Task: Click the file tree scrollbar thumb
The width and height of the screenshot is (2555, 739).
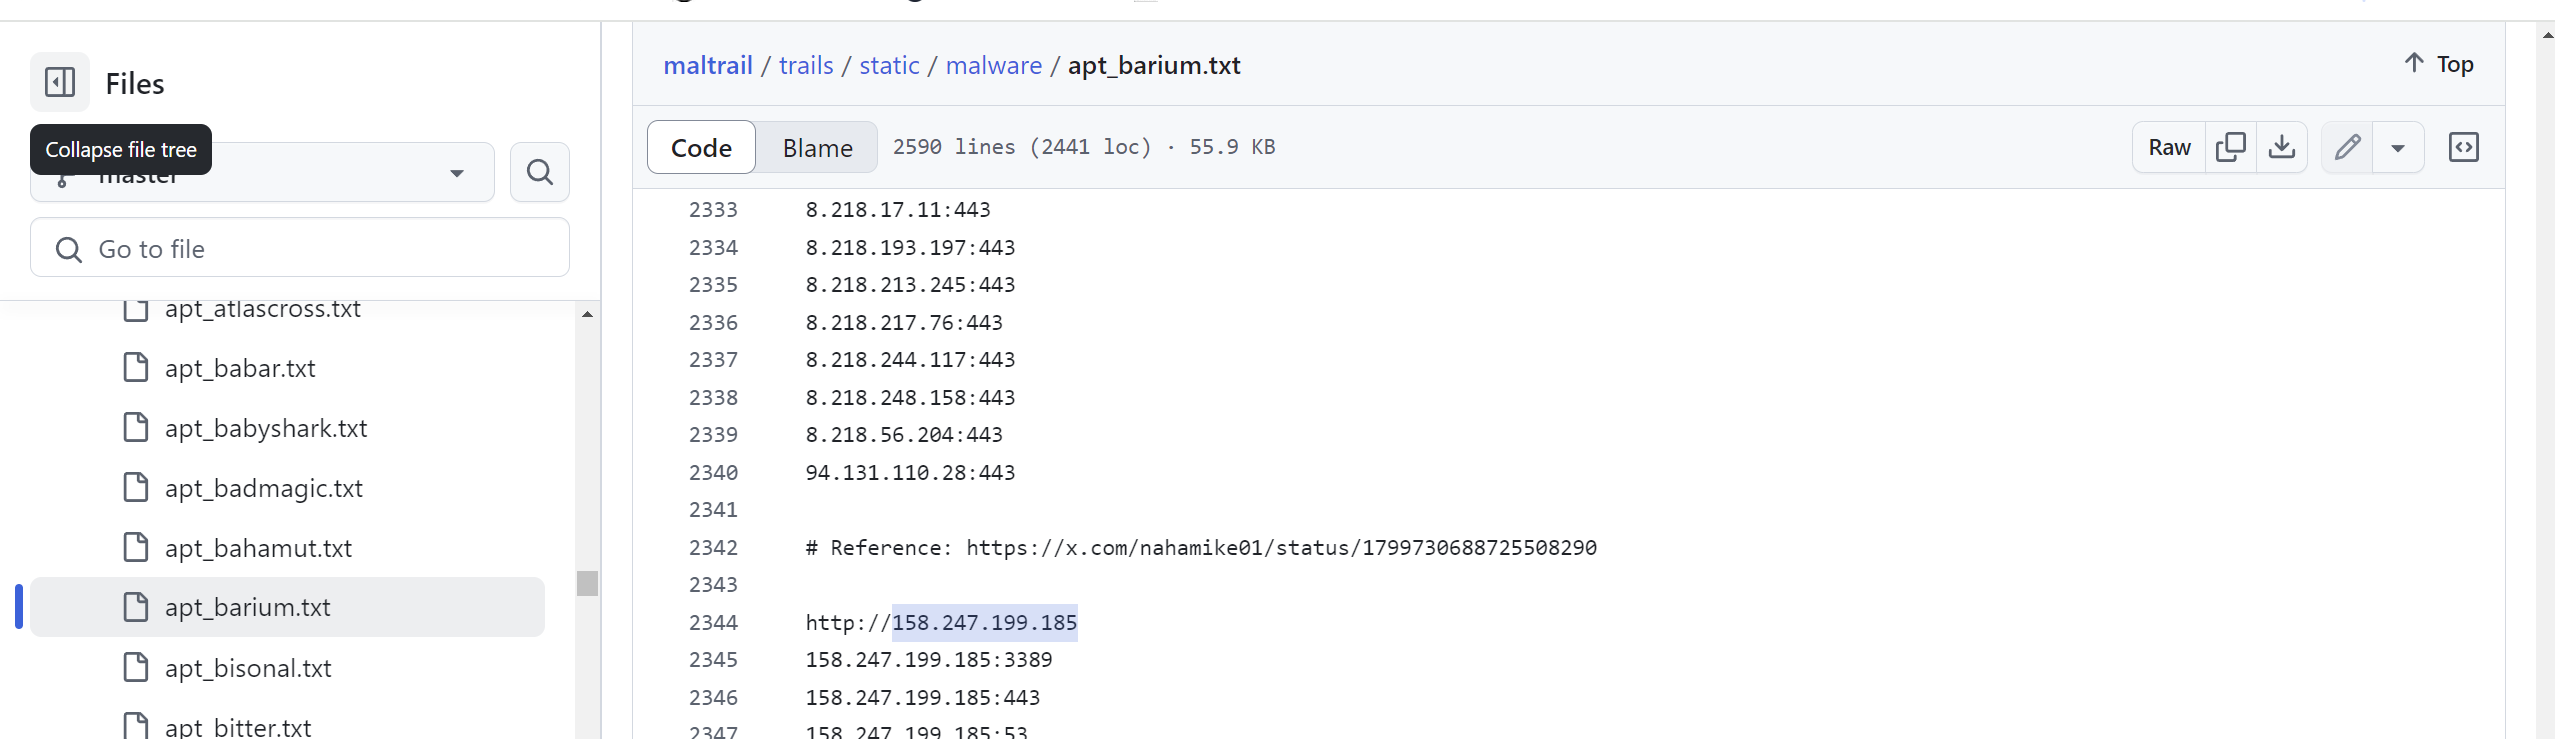Action: pyautogui.click(x=587, y=582)
